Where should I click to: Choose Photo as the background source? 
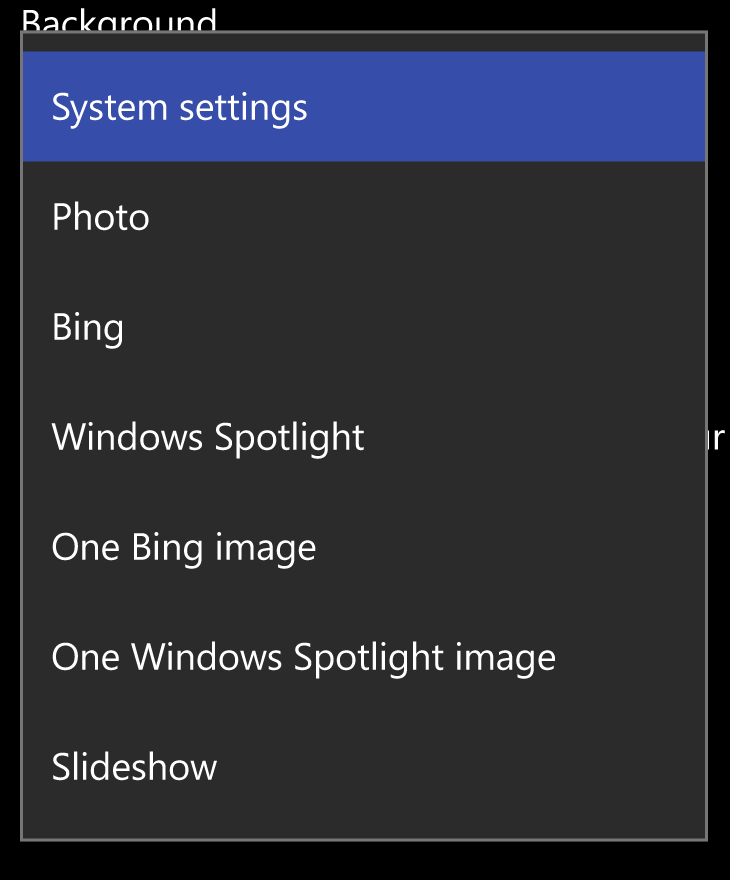(x=100, y=216)
